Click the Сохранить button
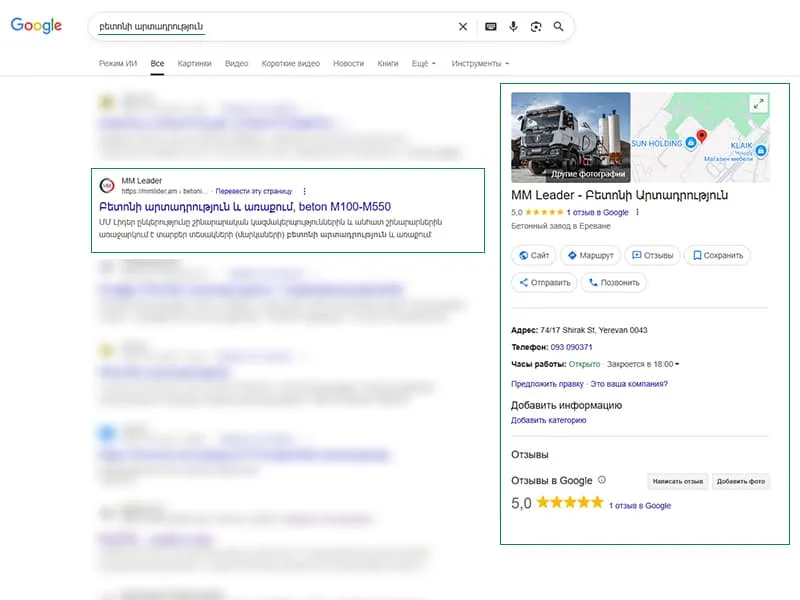The image size is (800, 600). tap(717, 255)
